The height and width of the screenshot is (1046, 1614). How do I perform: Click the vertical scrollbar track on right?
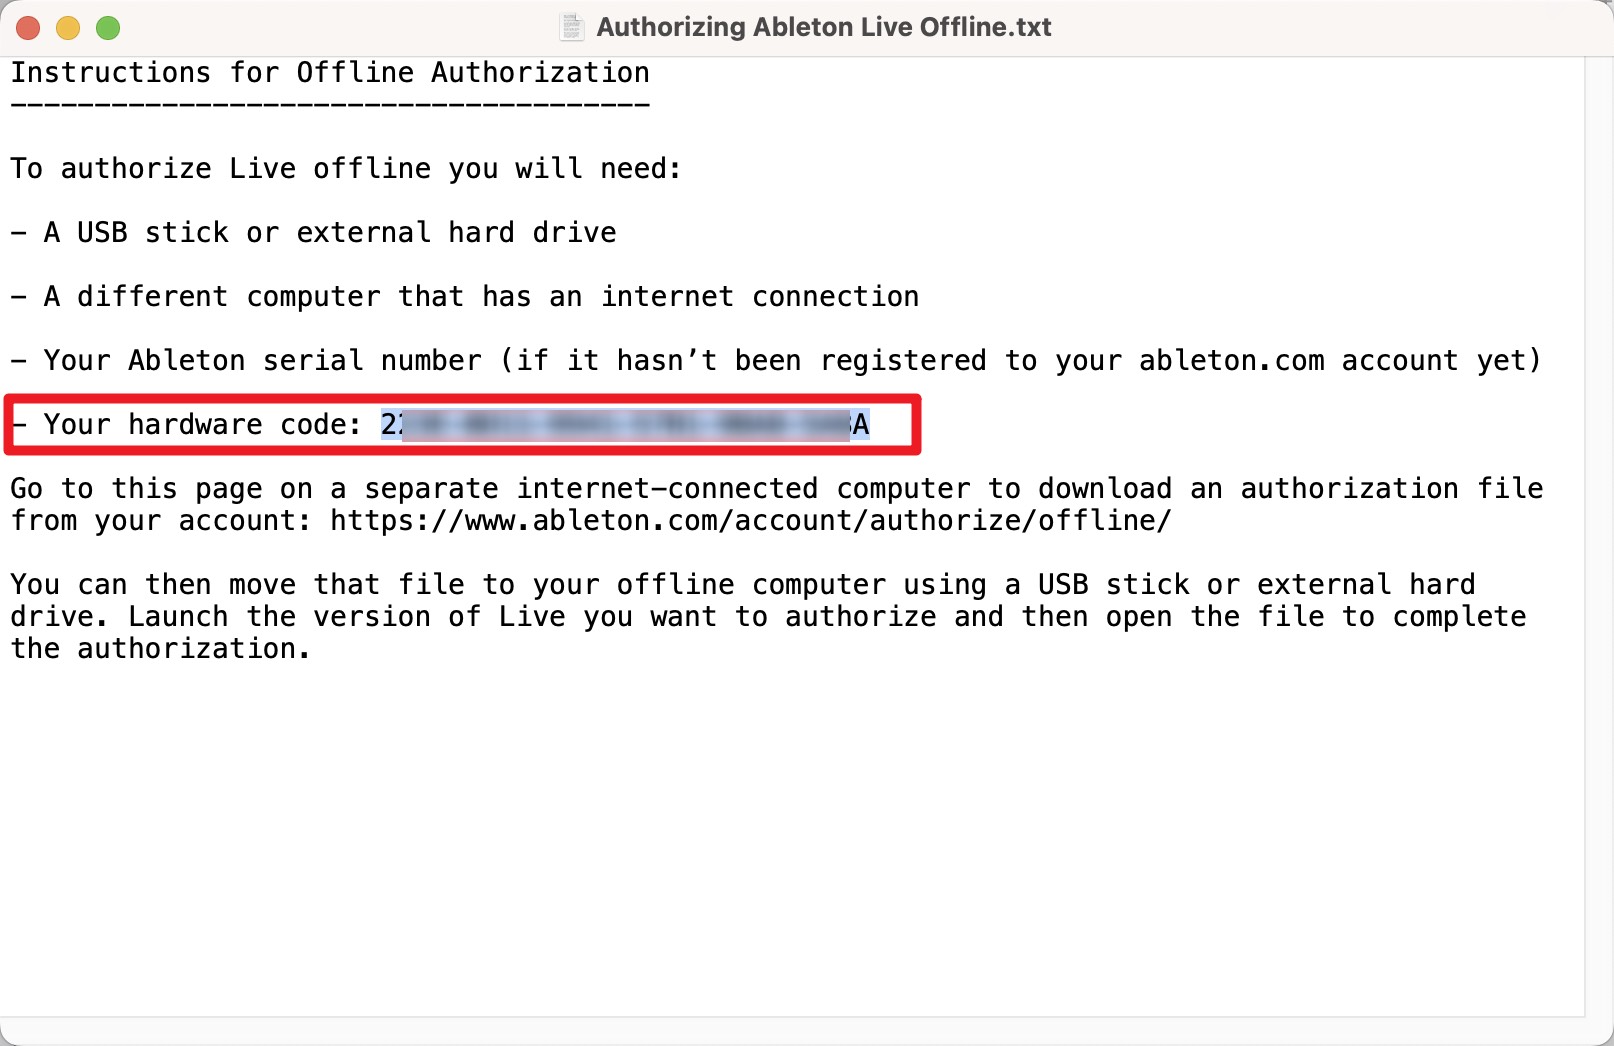[1599, 536]
